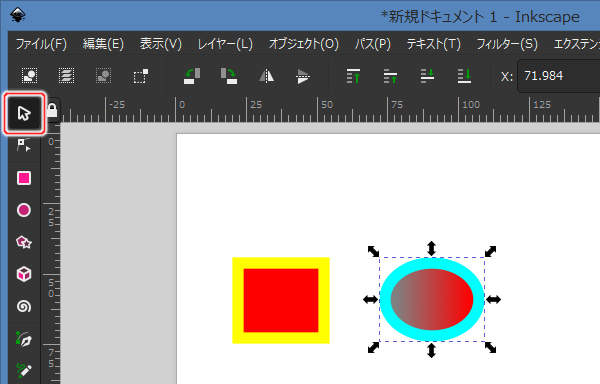
Task: Select the 3D box tool
Action: click(x=24, y=274)
